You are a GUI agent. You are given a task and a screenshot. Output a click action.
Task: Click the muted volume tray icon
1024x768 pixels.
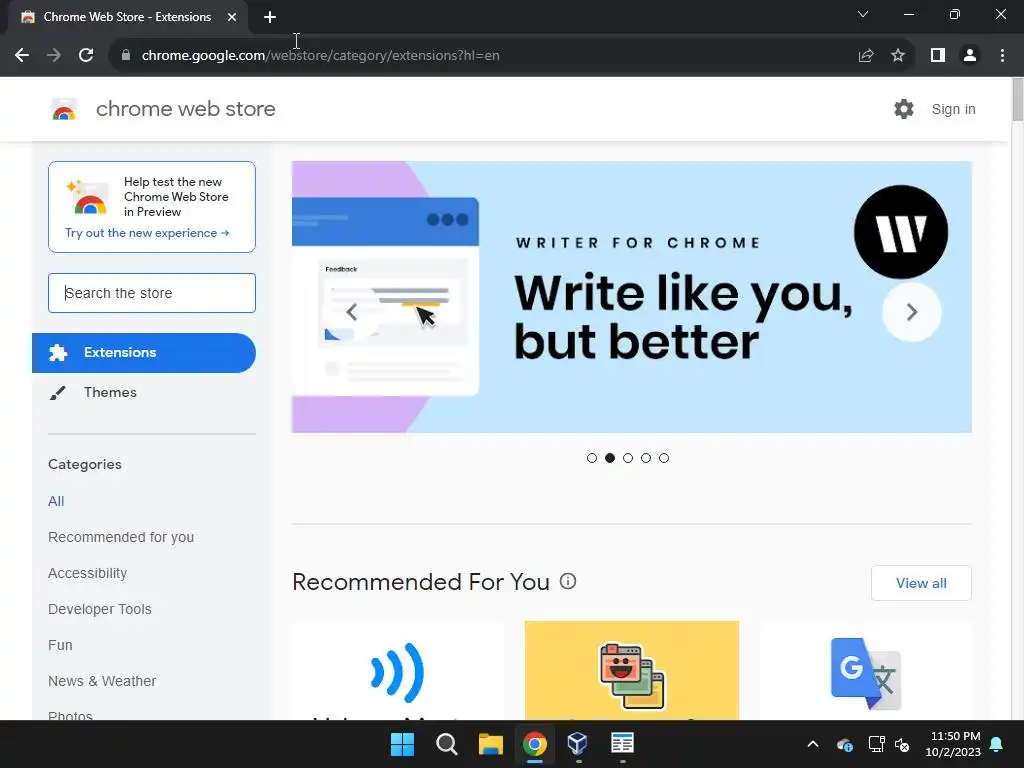902,744
